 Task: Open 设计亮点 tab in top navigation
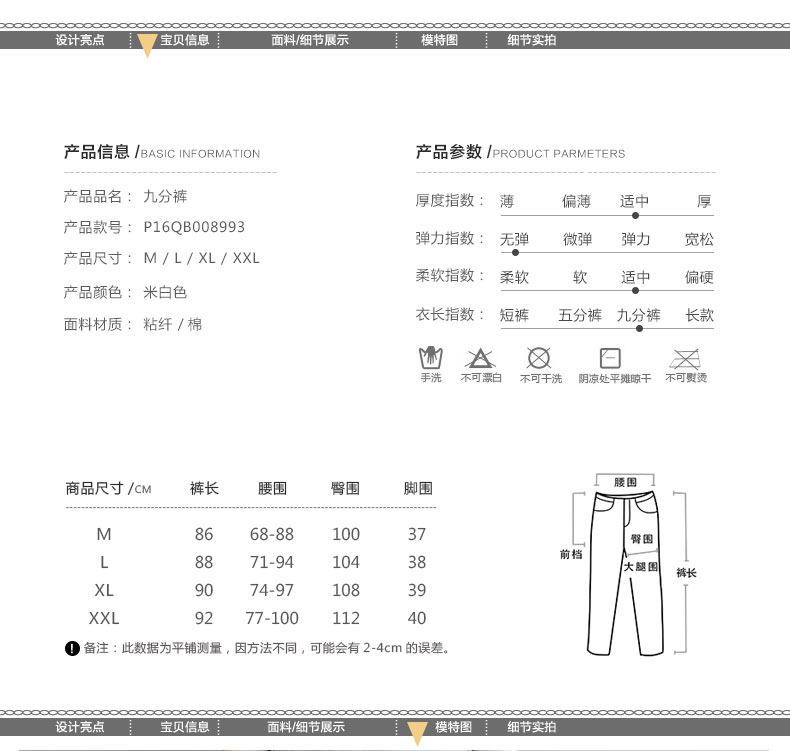(x=80, y=40)
